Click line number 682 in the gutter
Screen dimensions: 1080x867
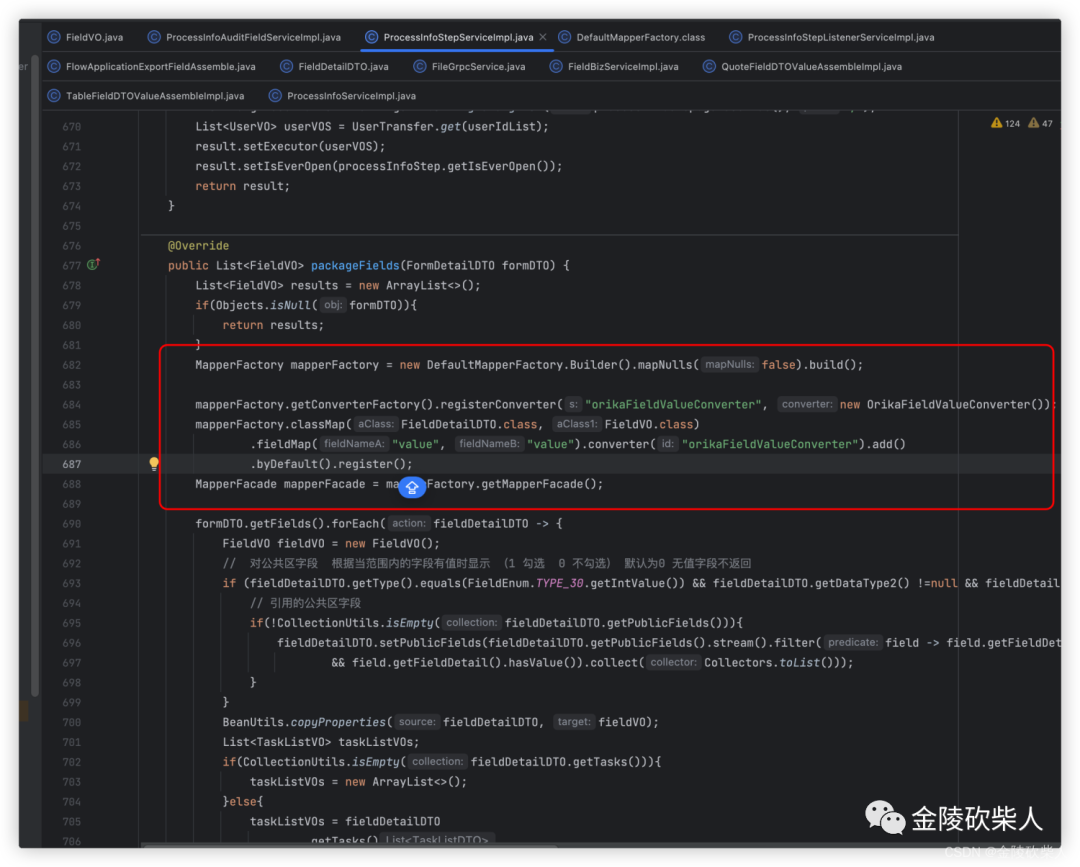[x=72, y=365]
